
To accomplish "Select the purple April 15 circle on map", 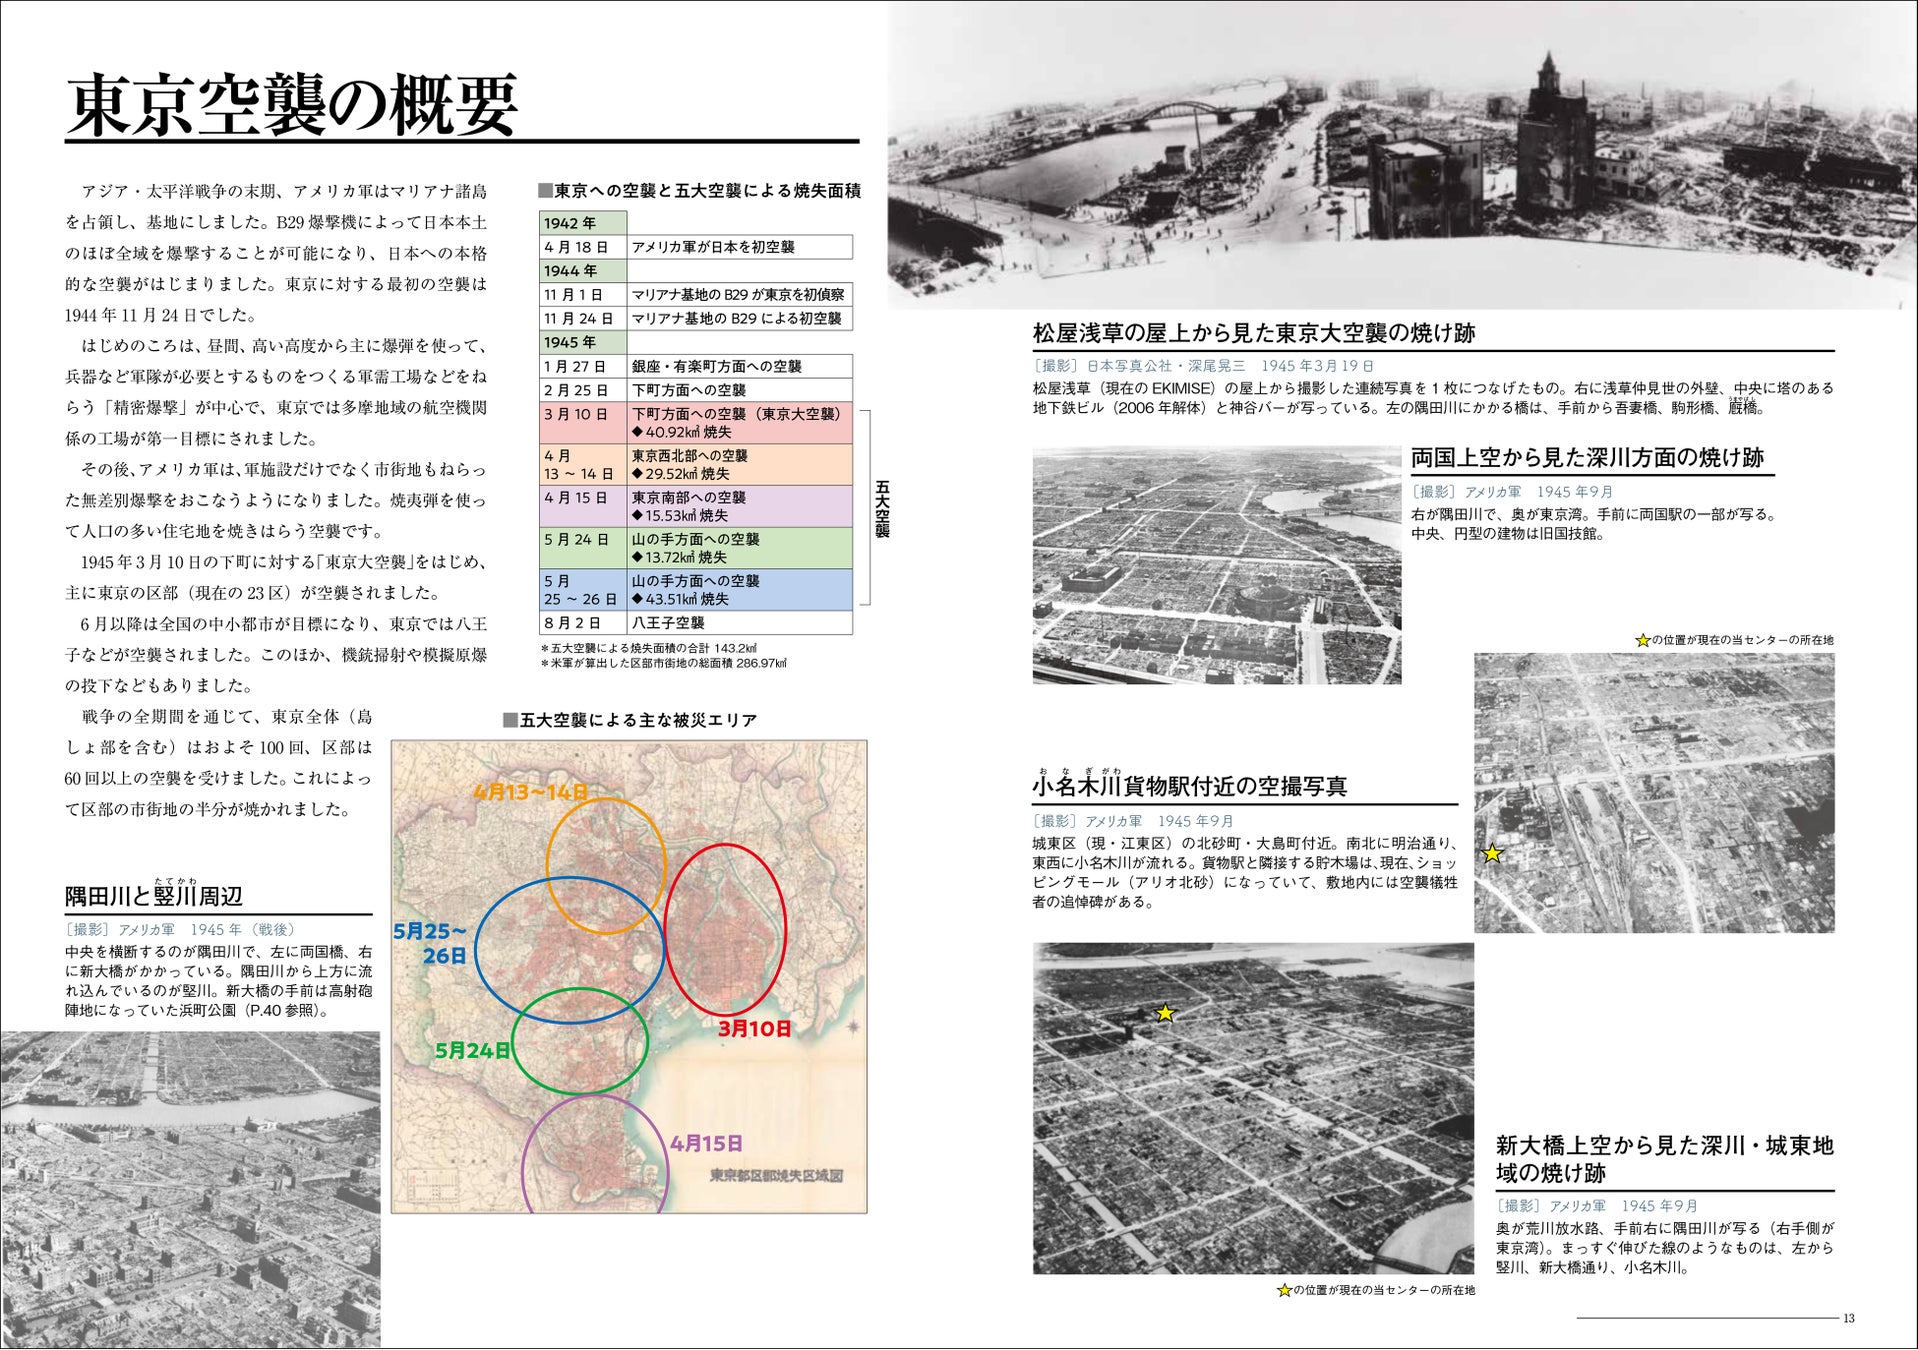I will pyautogui.click(x=595, y=1155).
